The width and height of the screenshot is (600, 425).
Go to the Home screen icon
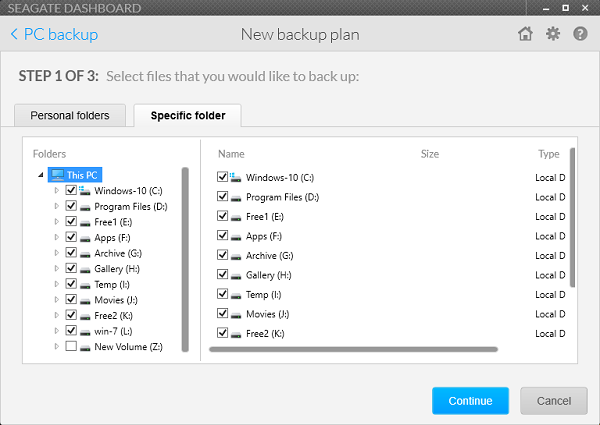(x=525, y=34)
